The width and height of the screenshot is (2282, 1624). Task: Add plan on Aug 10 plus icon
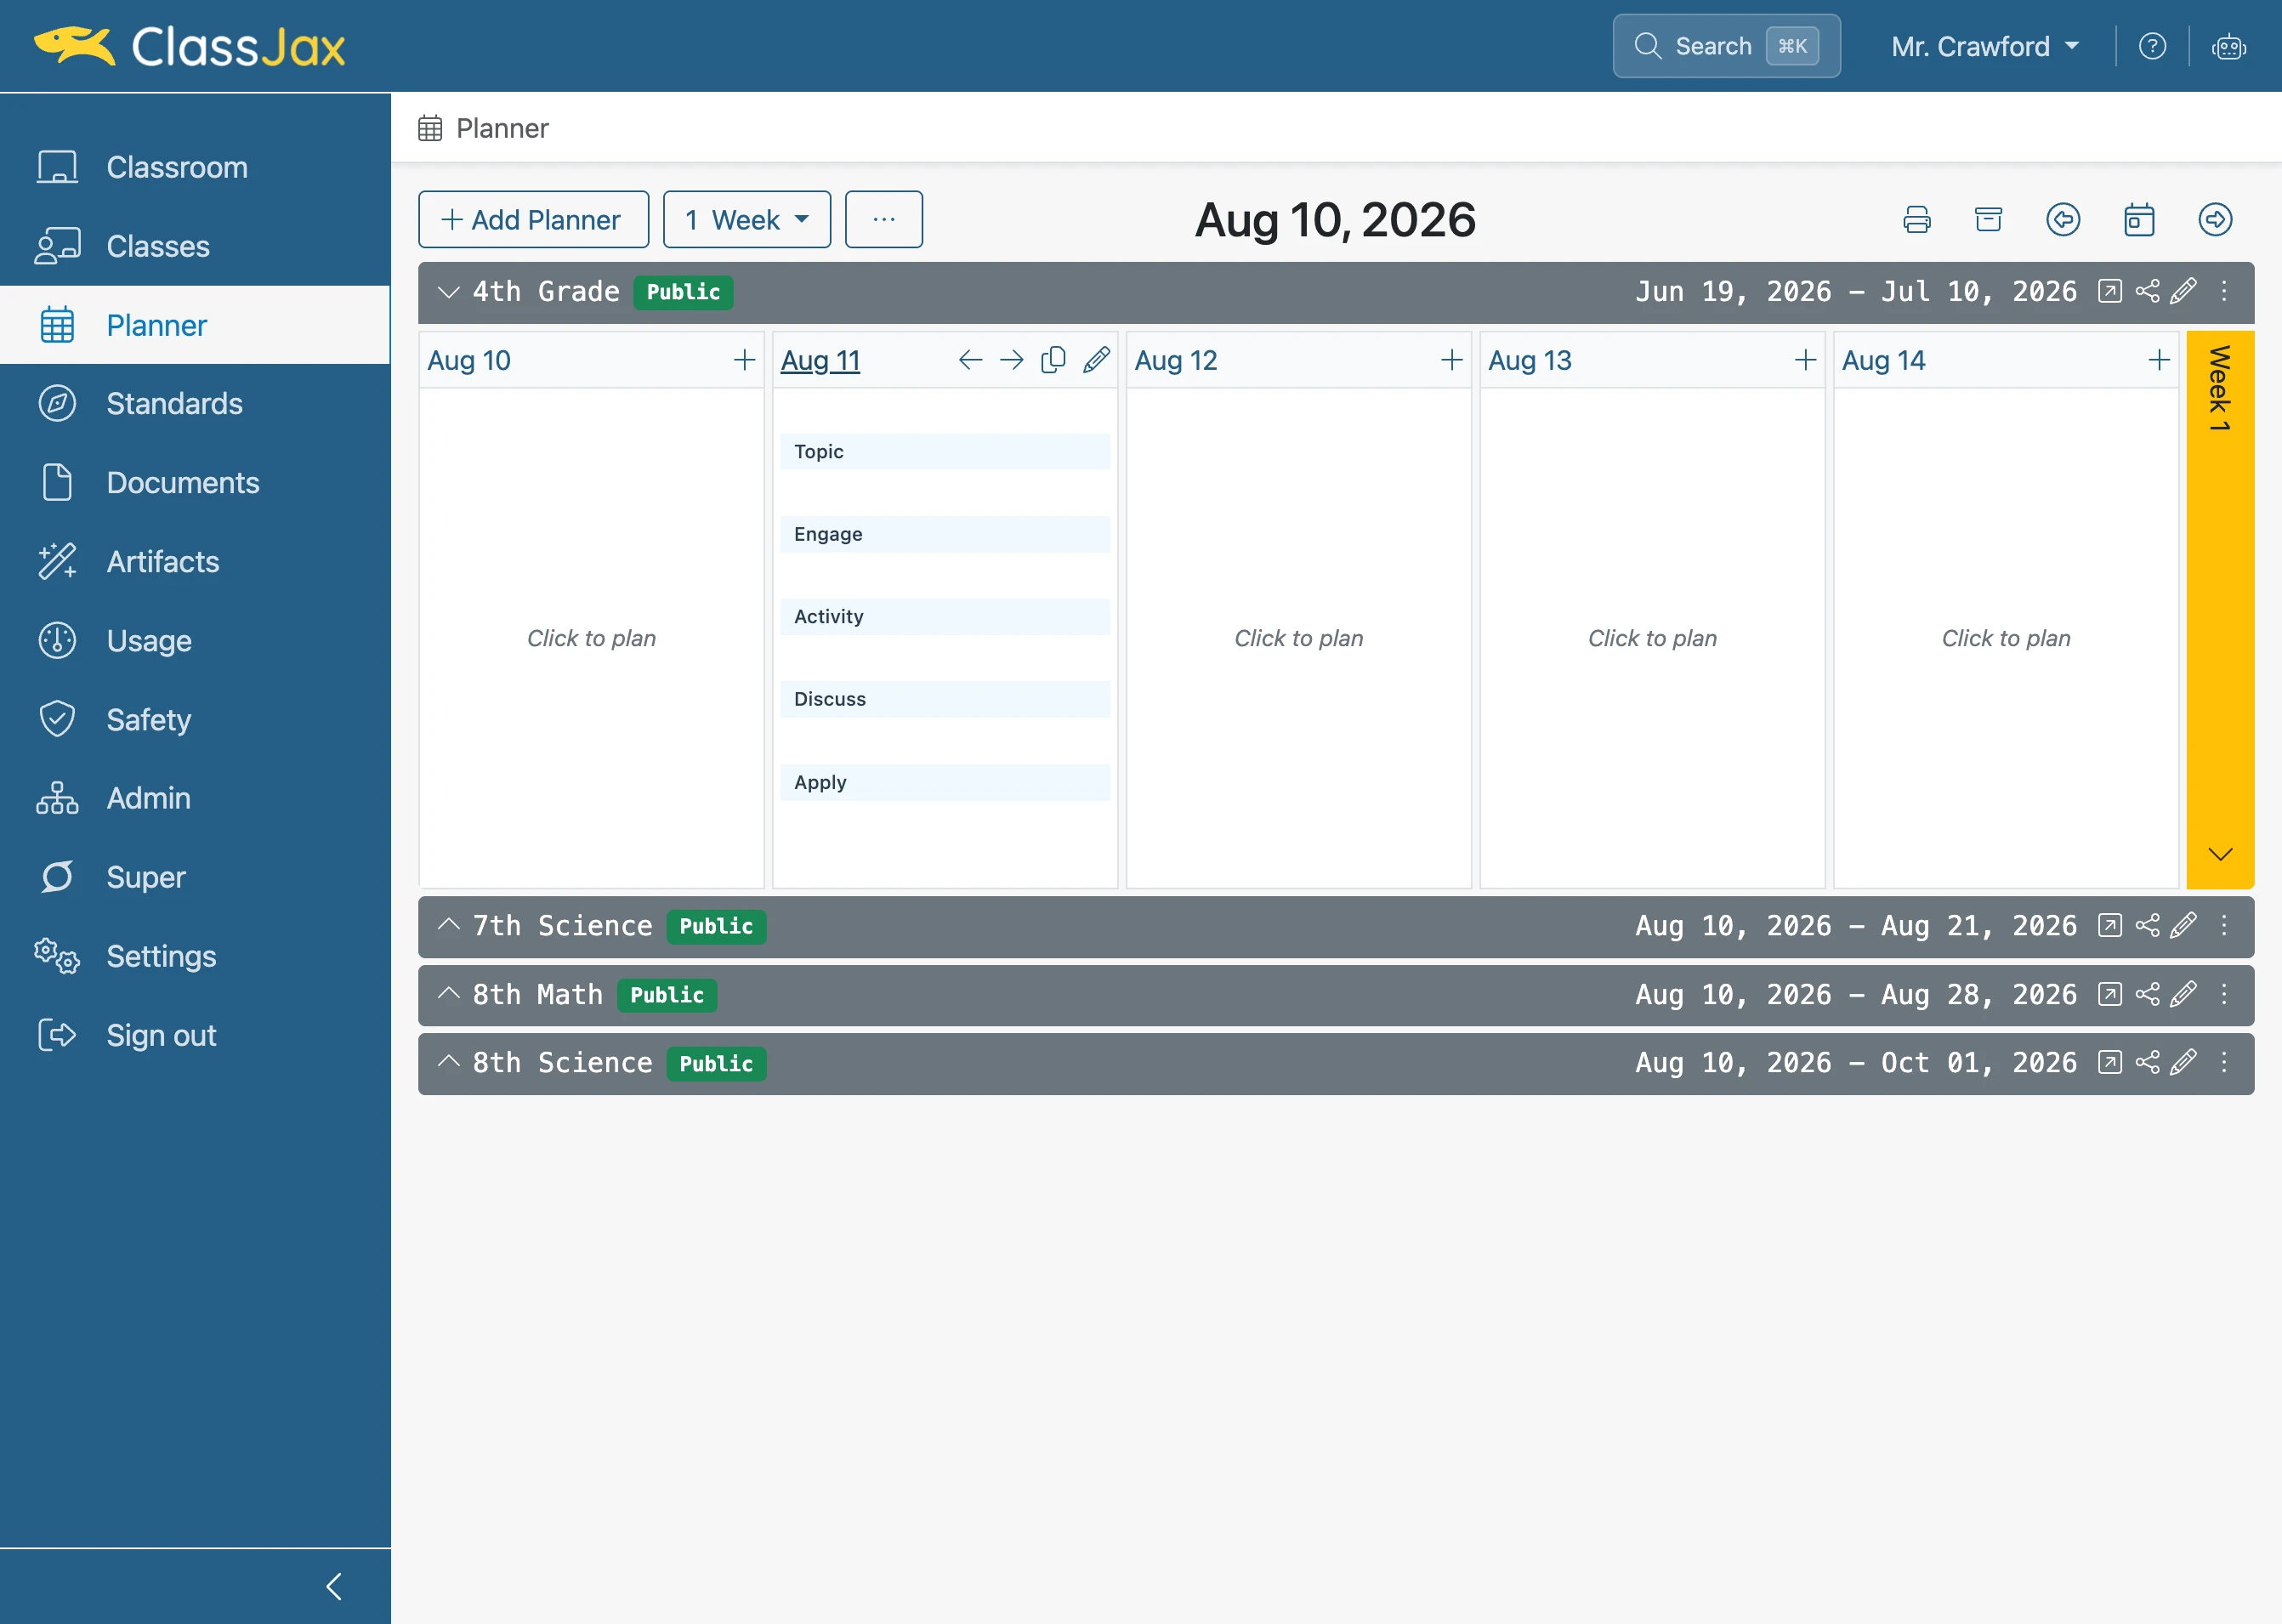point(744,360)
